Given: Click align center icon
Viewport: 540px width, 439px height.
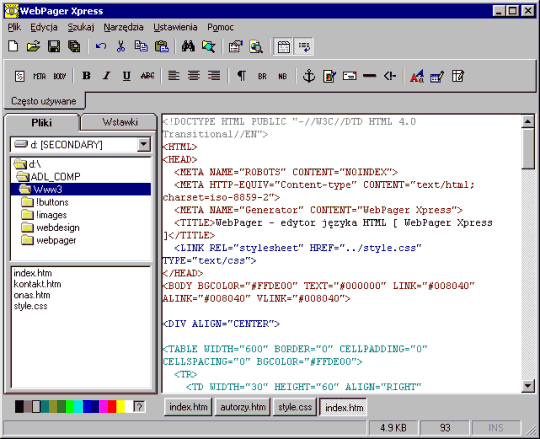Looking at the screenshot, I should [x=194, y=76].
